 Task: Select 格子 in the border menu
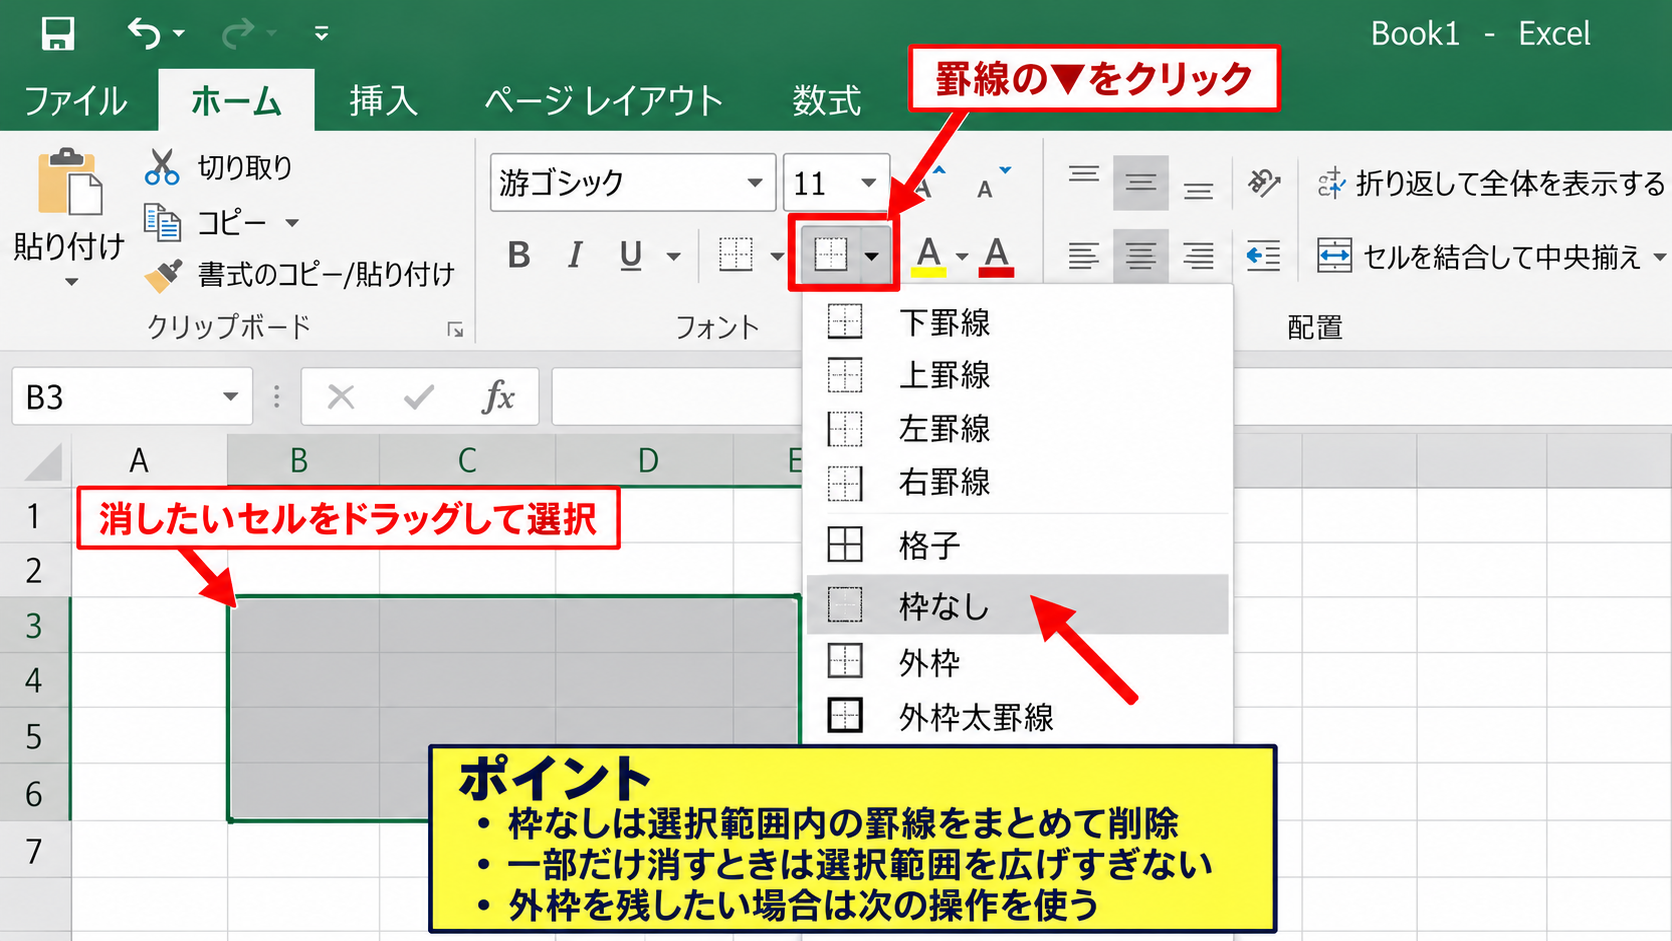(1017, 545)
